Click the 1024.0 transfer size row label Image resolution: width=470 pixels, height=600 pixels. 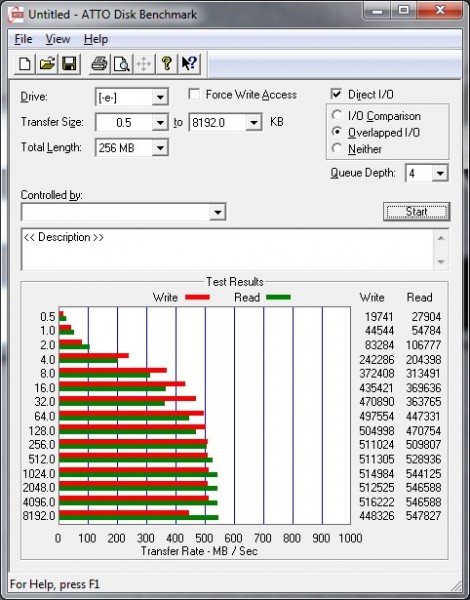(39, 474)
